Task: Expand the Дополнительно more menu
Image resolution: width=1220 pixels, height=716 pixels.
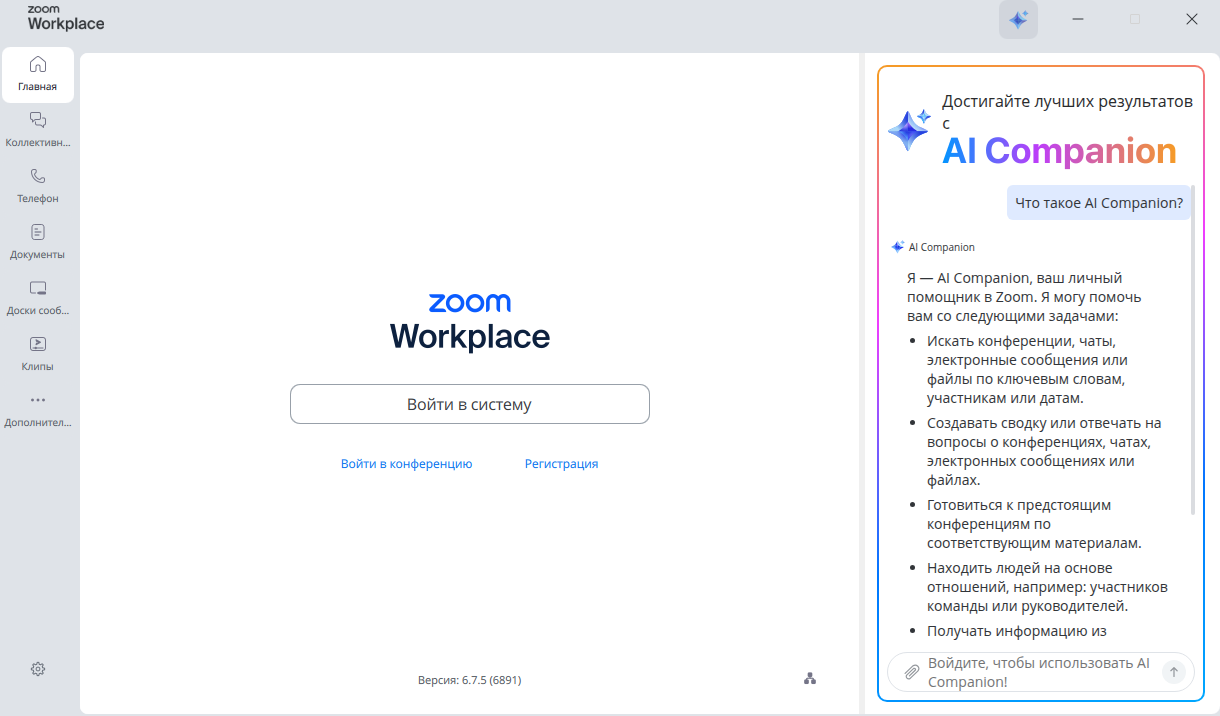Action: pos(37,410)
